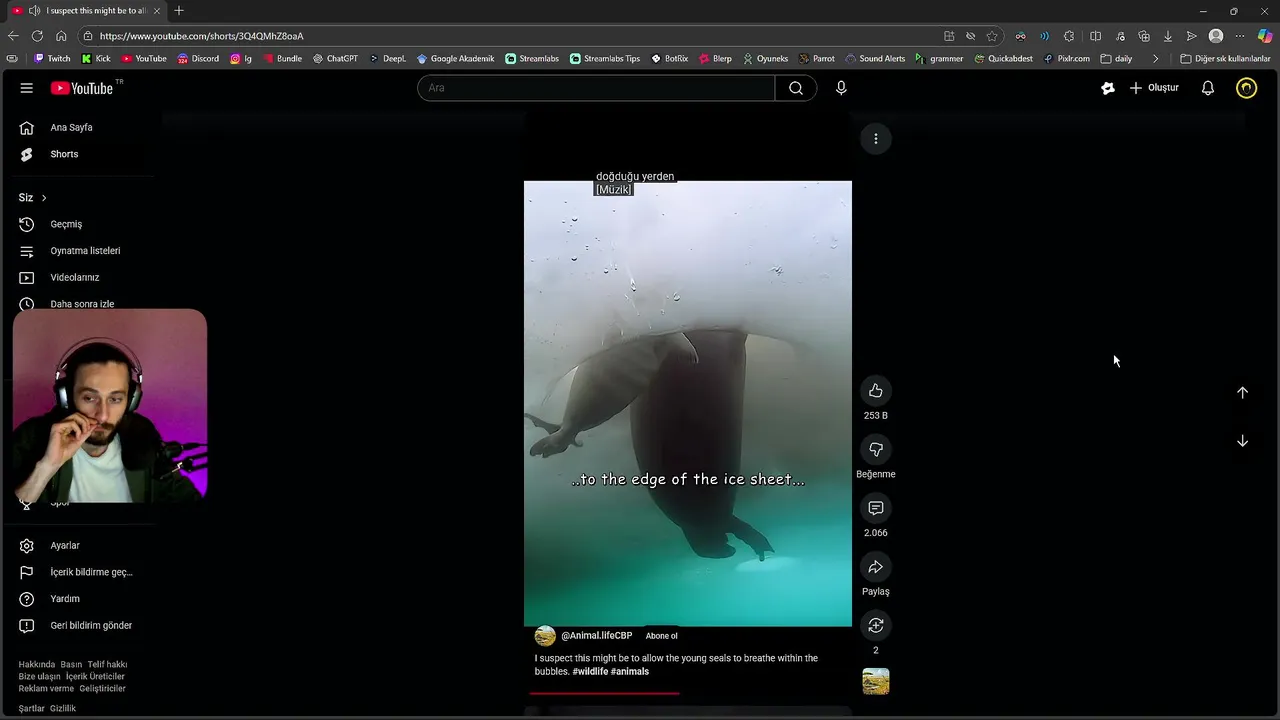
Task: Open Edge settings and more menu
Action: tap(1240, 36)
